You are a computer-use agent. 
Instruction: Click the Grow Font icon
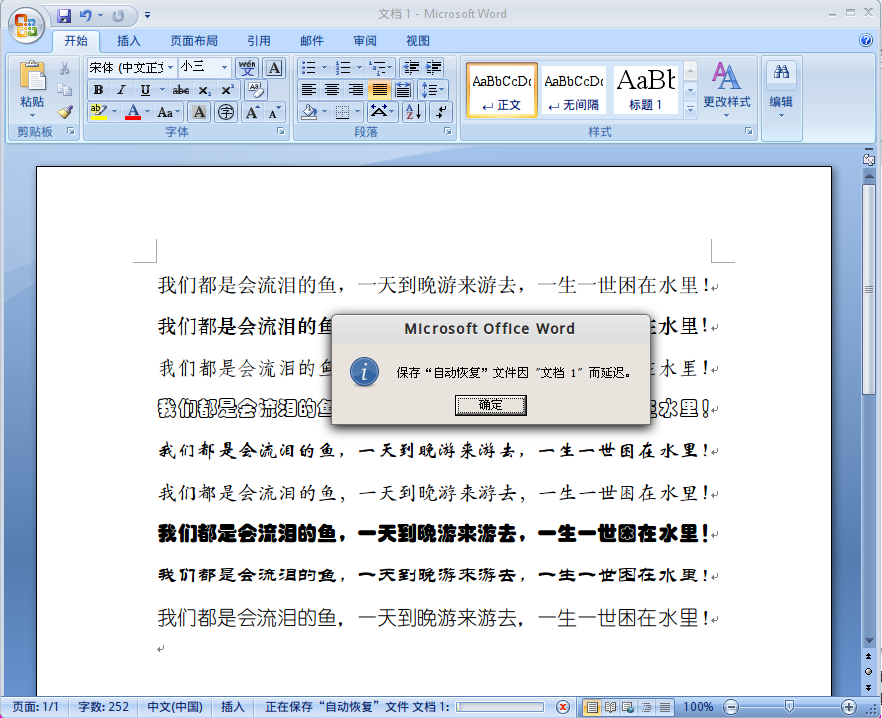(251, 111)
